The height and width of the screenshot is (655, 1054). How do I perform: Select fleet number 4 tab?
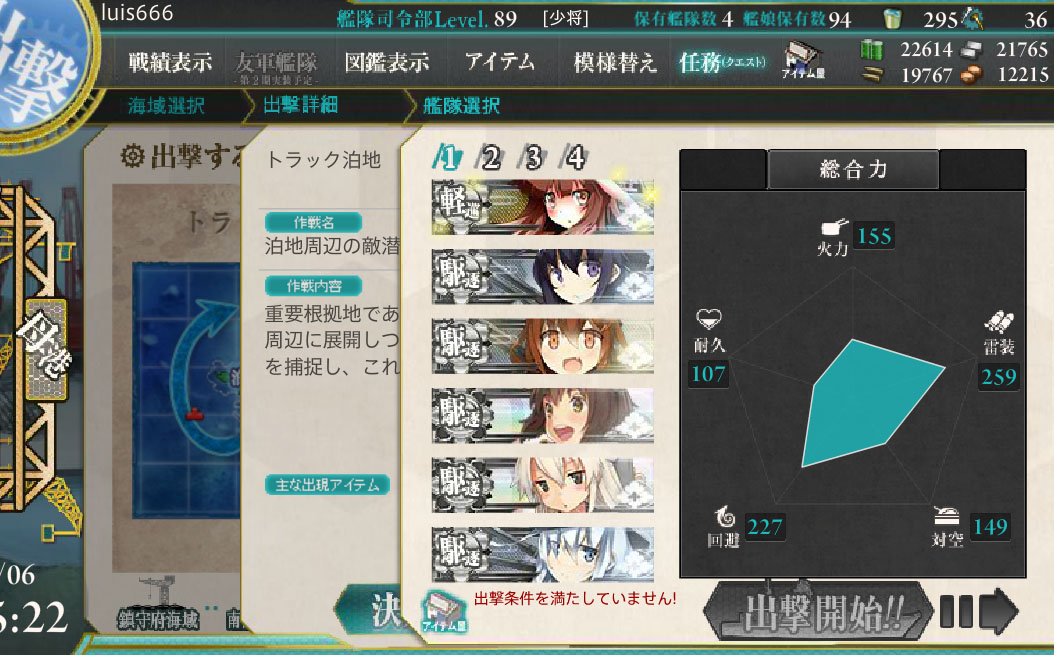point(575,159)
